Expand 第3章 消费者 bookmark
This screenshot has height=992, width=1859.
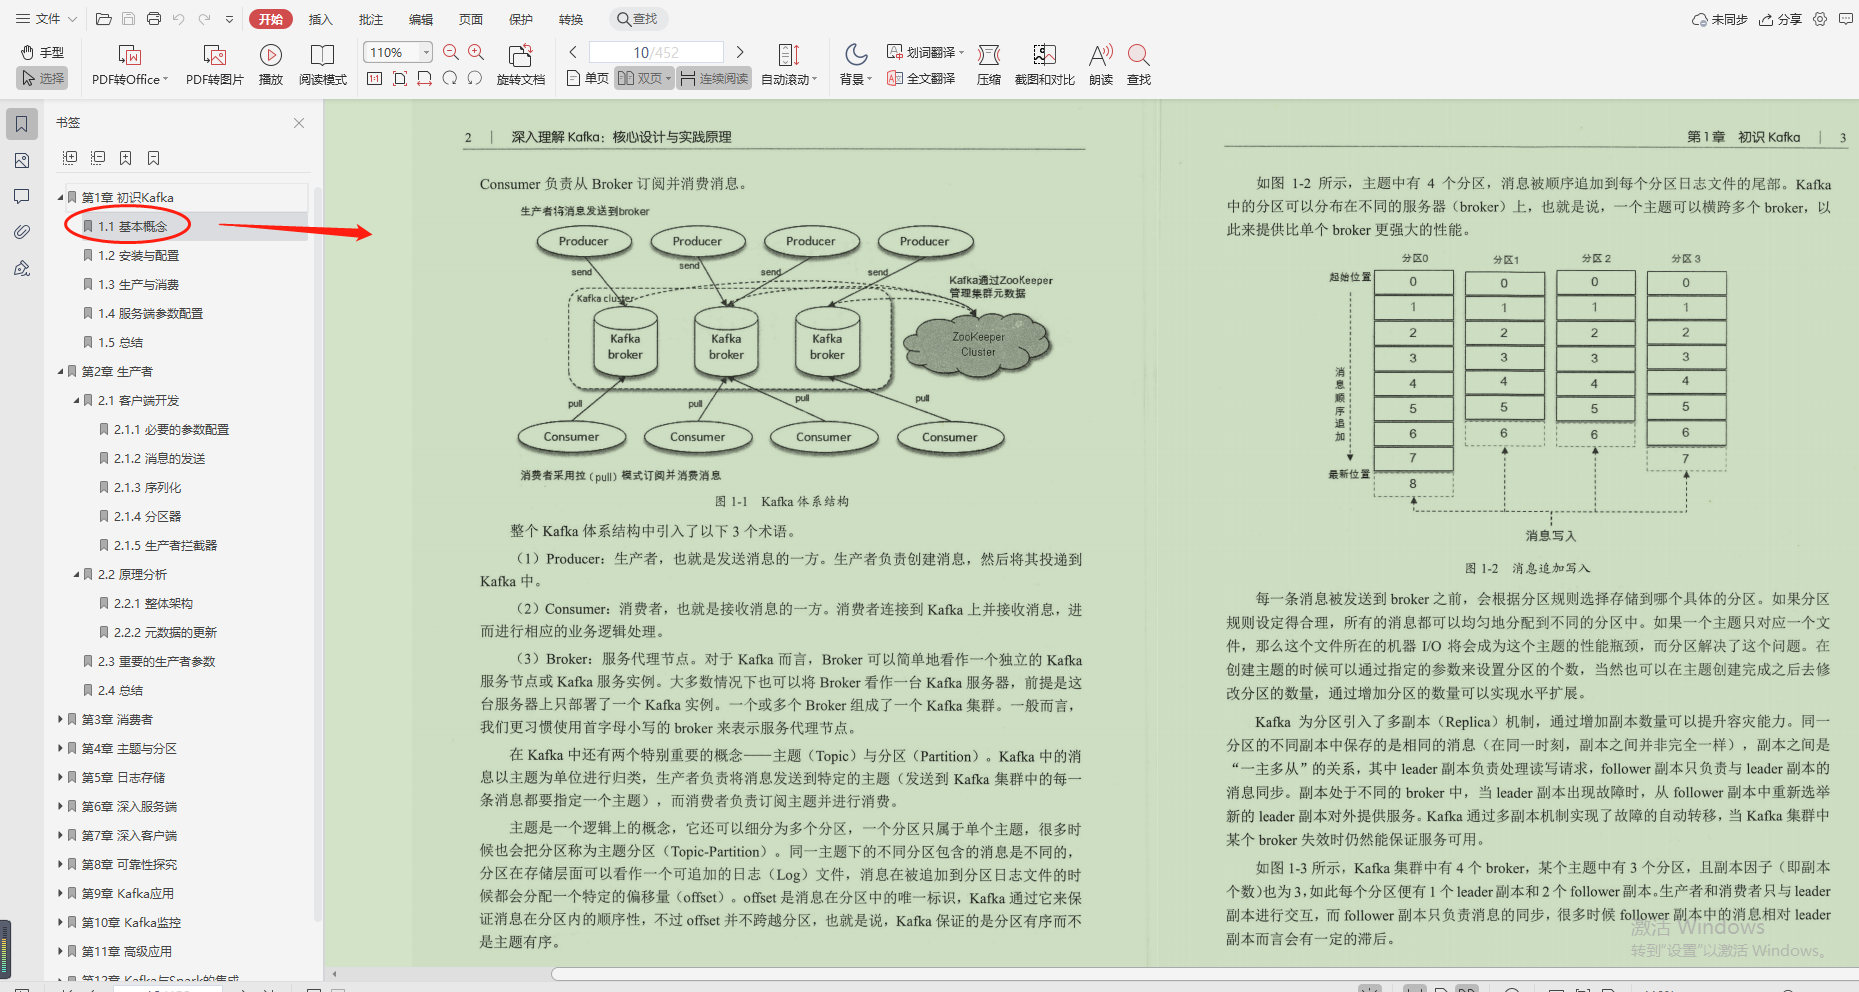tap(61, 720)
